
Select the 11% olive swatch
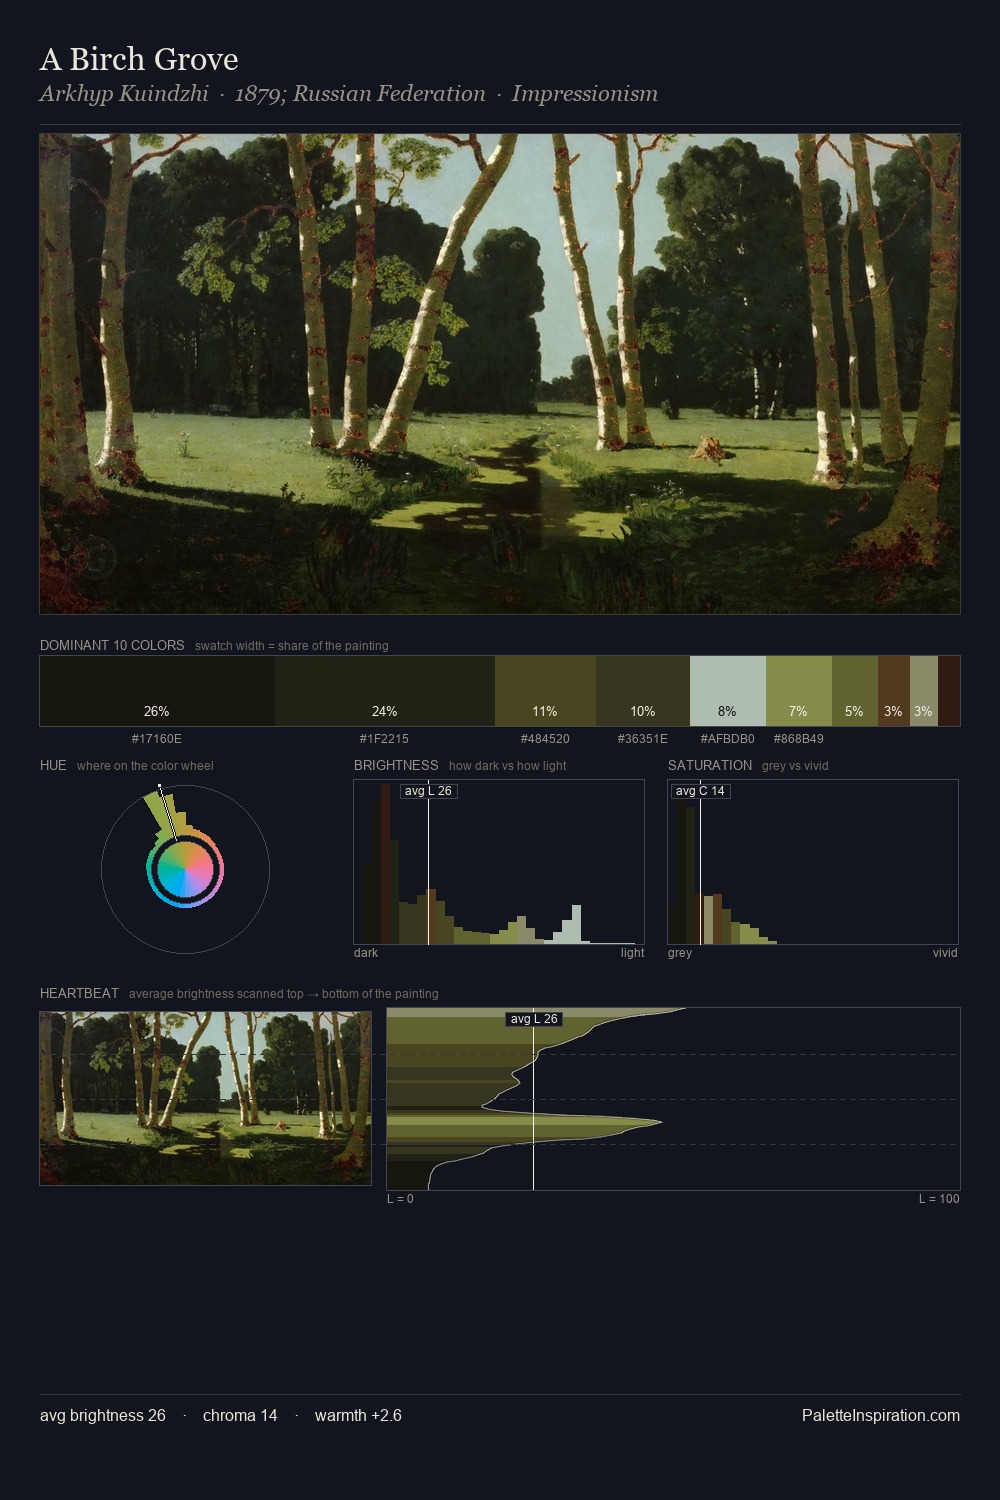[545, 691]
